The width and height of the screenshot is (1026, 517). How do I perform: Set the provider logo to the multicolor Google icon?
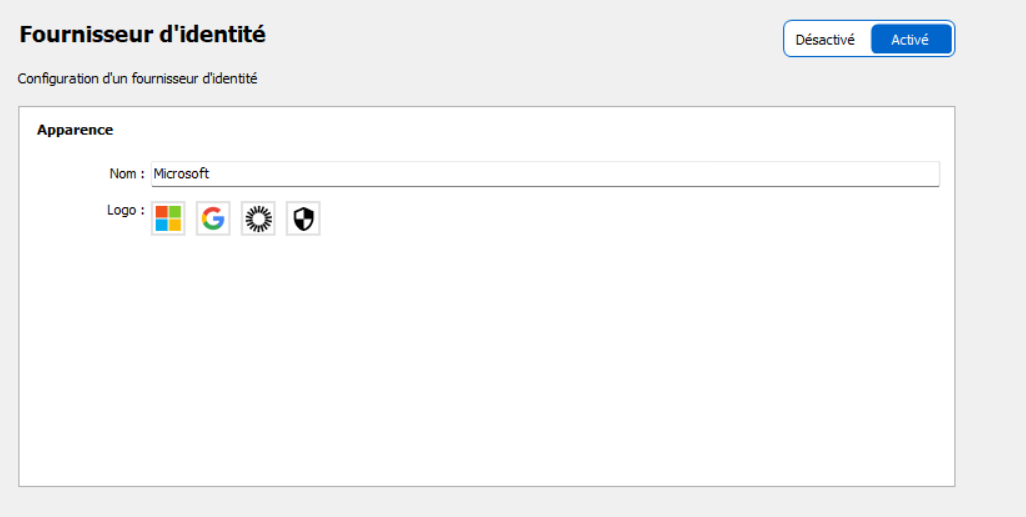click(213, 219)
